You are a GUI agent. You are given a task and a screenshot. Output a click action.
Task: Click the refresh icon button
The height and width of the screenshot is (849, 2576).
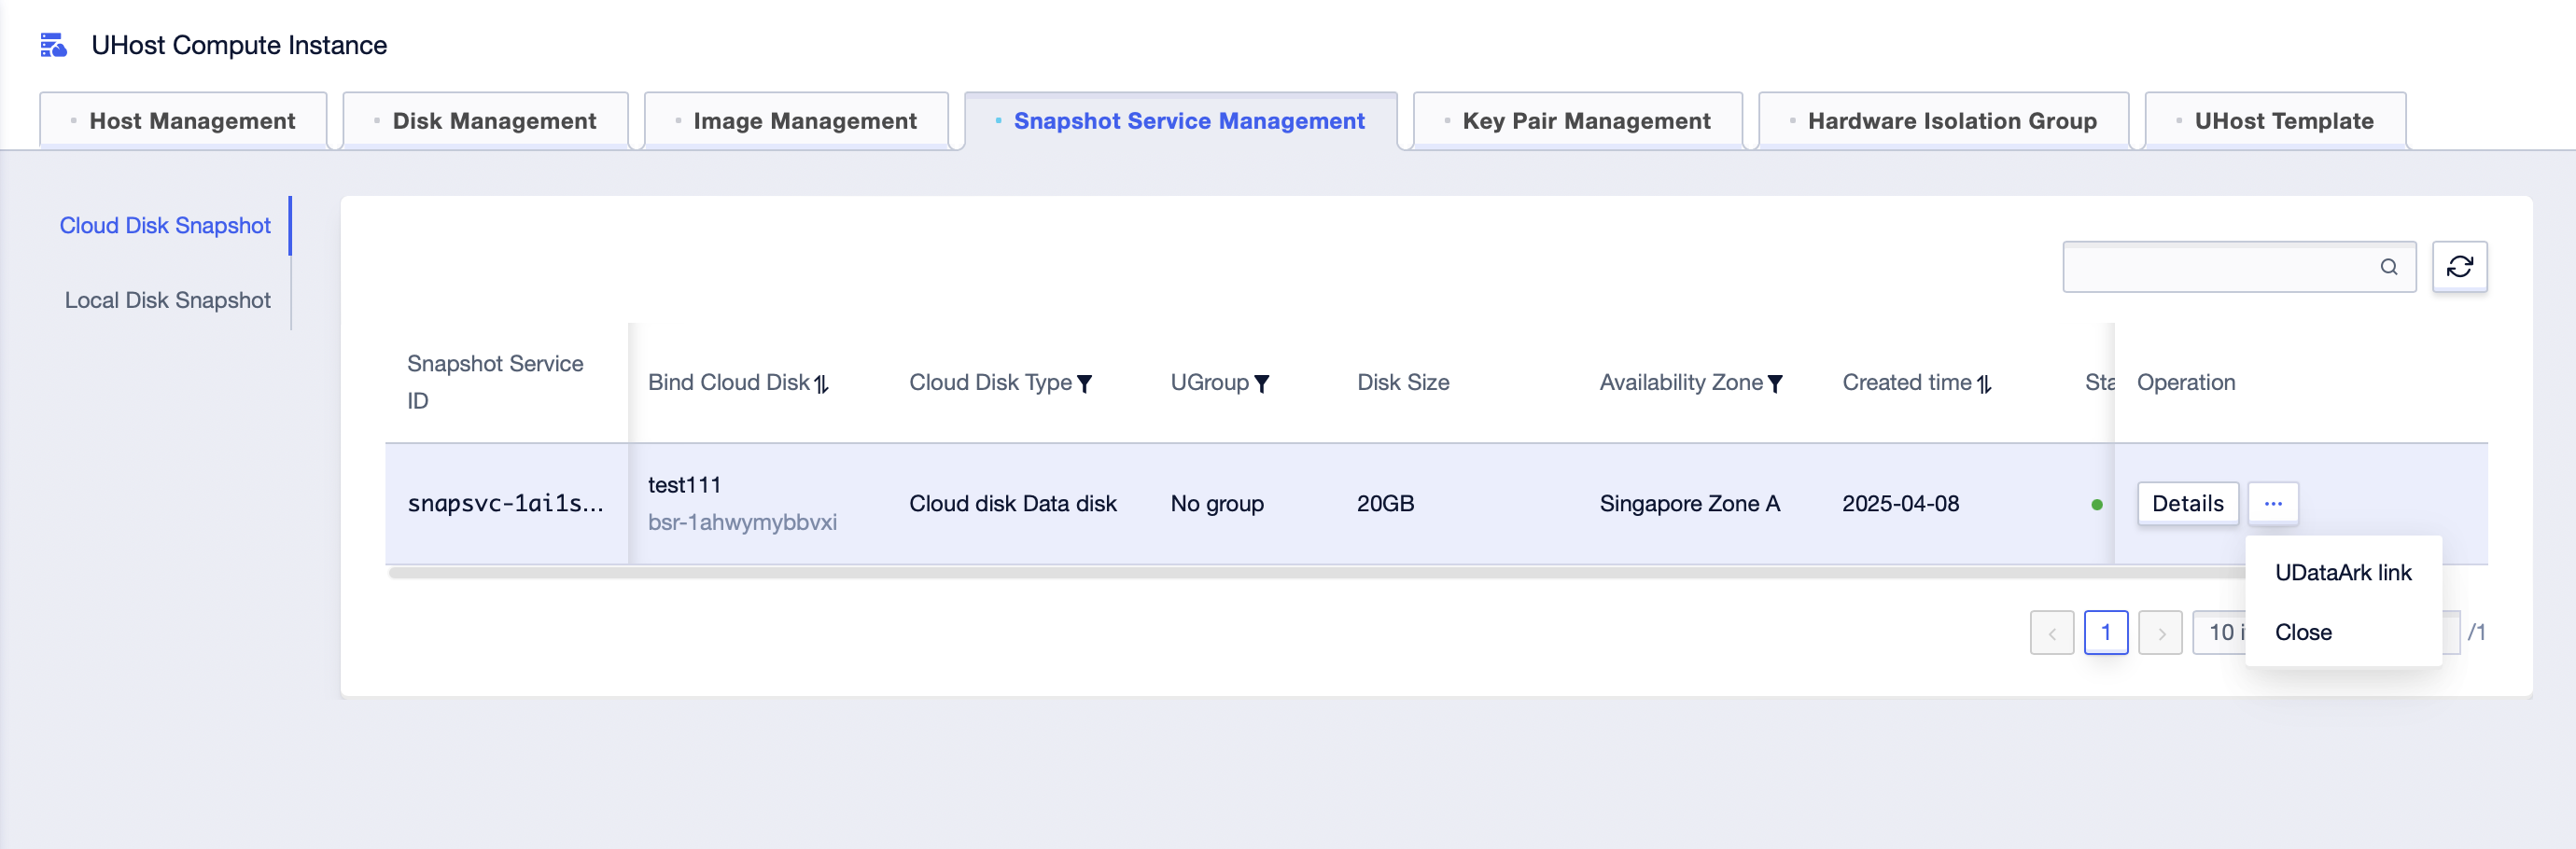(x=2459, y=267)
